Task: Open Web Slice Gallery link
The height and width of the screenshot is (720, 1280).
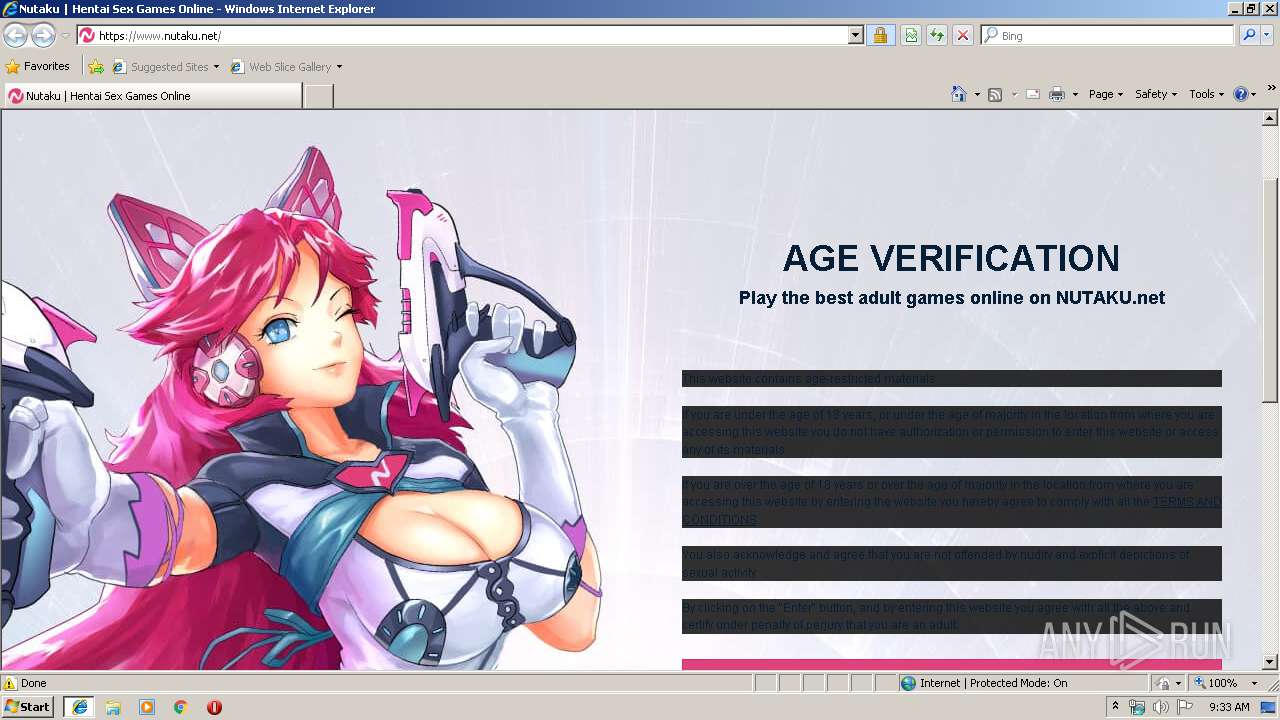Action: pos(281,67)
